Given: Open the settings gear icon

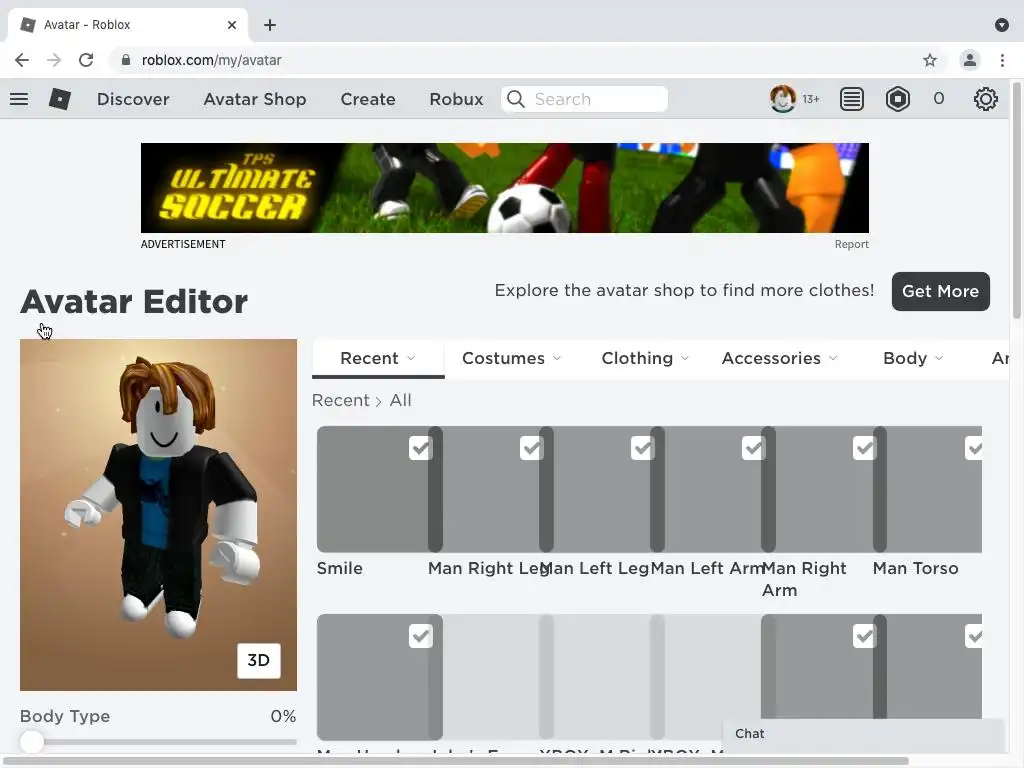Looking at the screenshot, I should pos(985,99).
